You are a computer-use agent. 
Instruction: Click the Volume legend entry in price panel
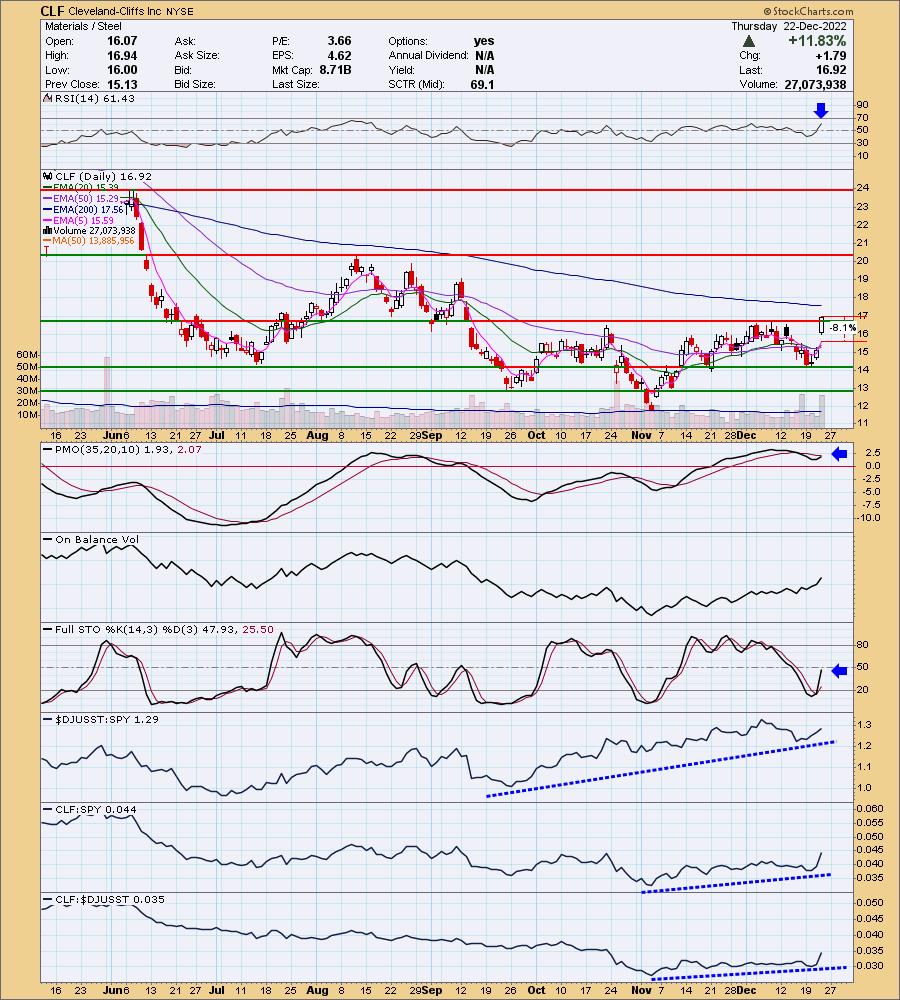coord(89,230)
